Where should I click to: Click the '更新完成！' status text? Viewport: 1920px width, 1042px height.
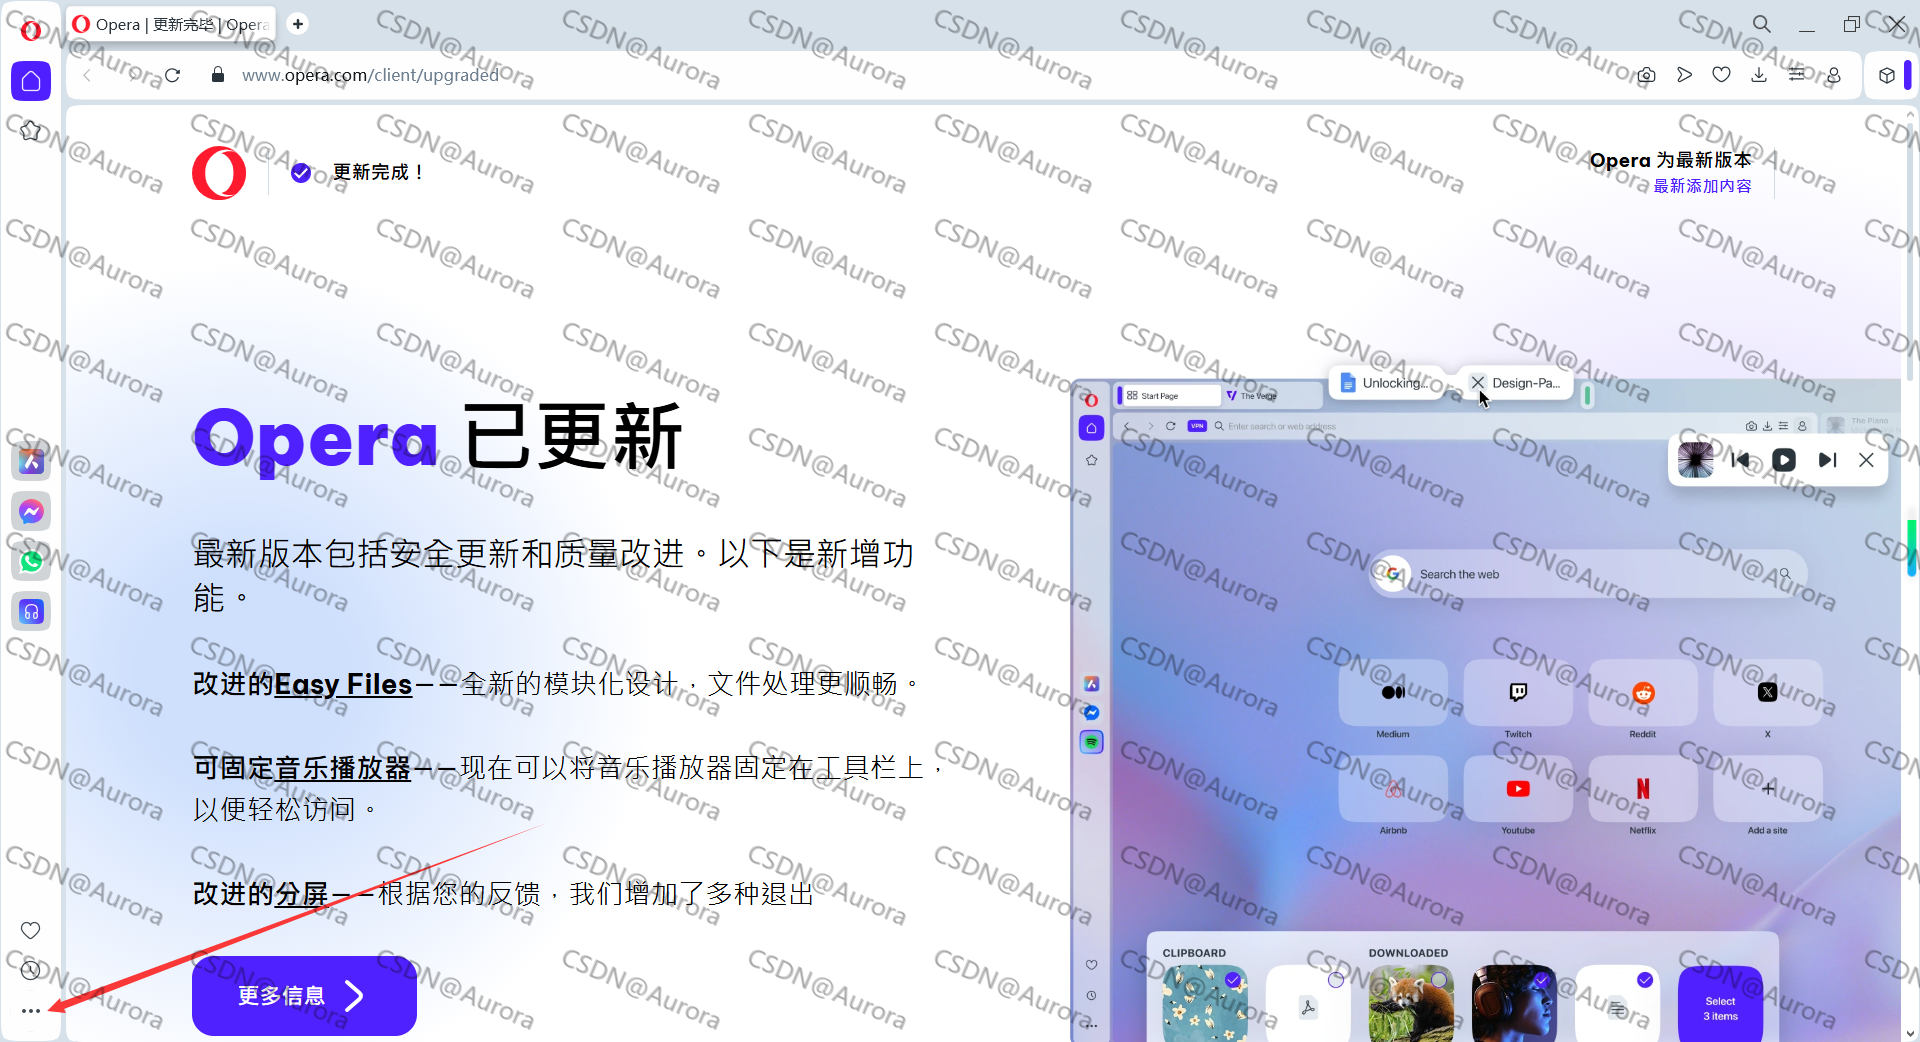click(x=379, y=172)
